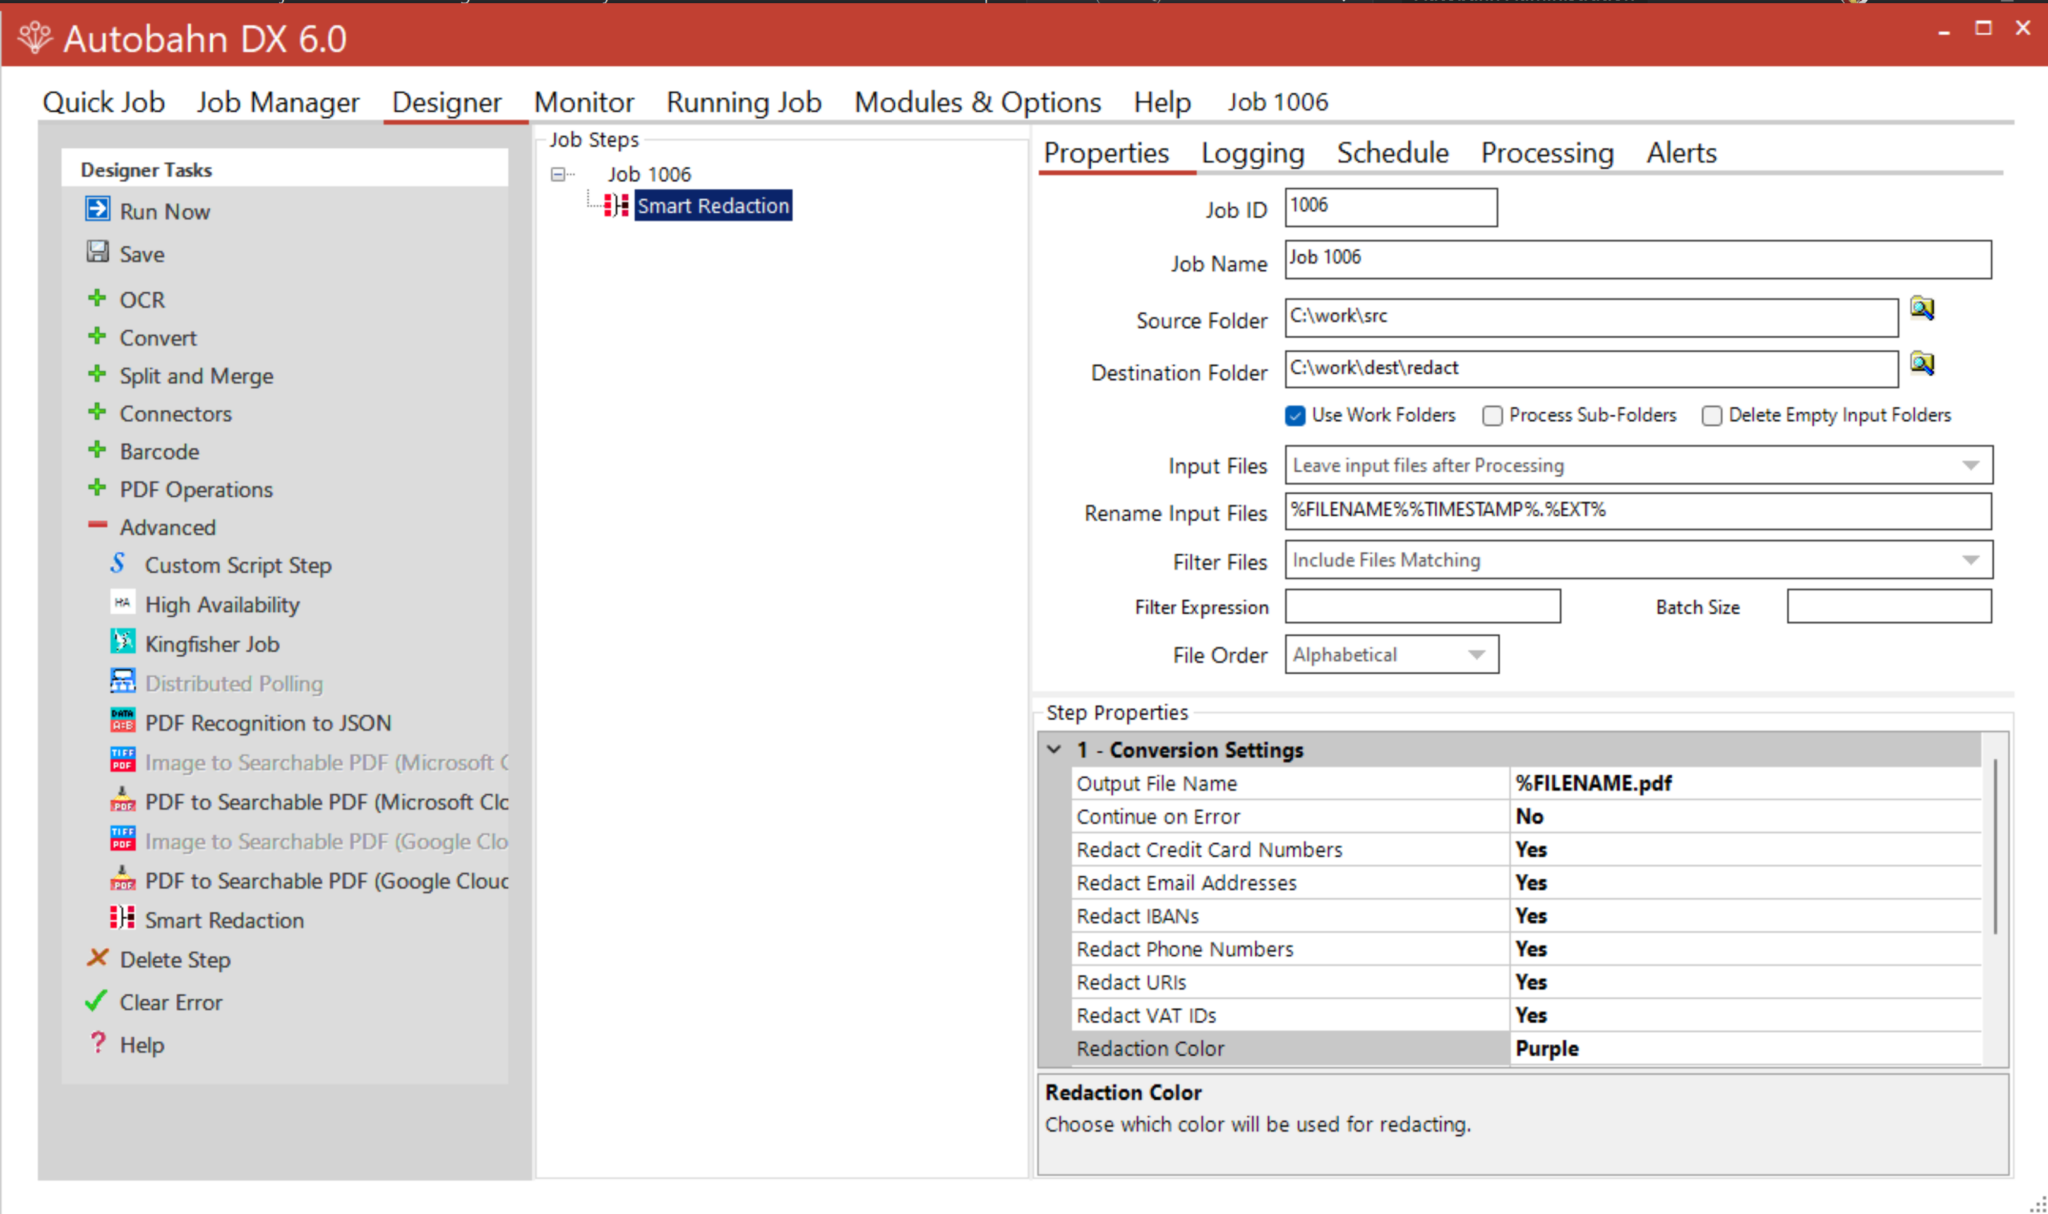Open the Destination Folder browse icon
The width and height of the screenshot is (2048, 1214).
1922,364
